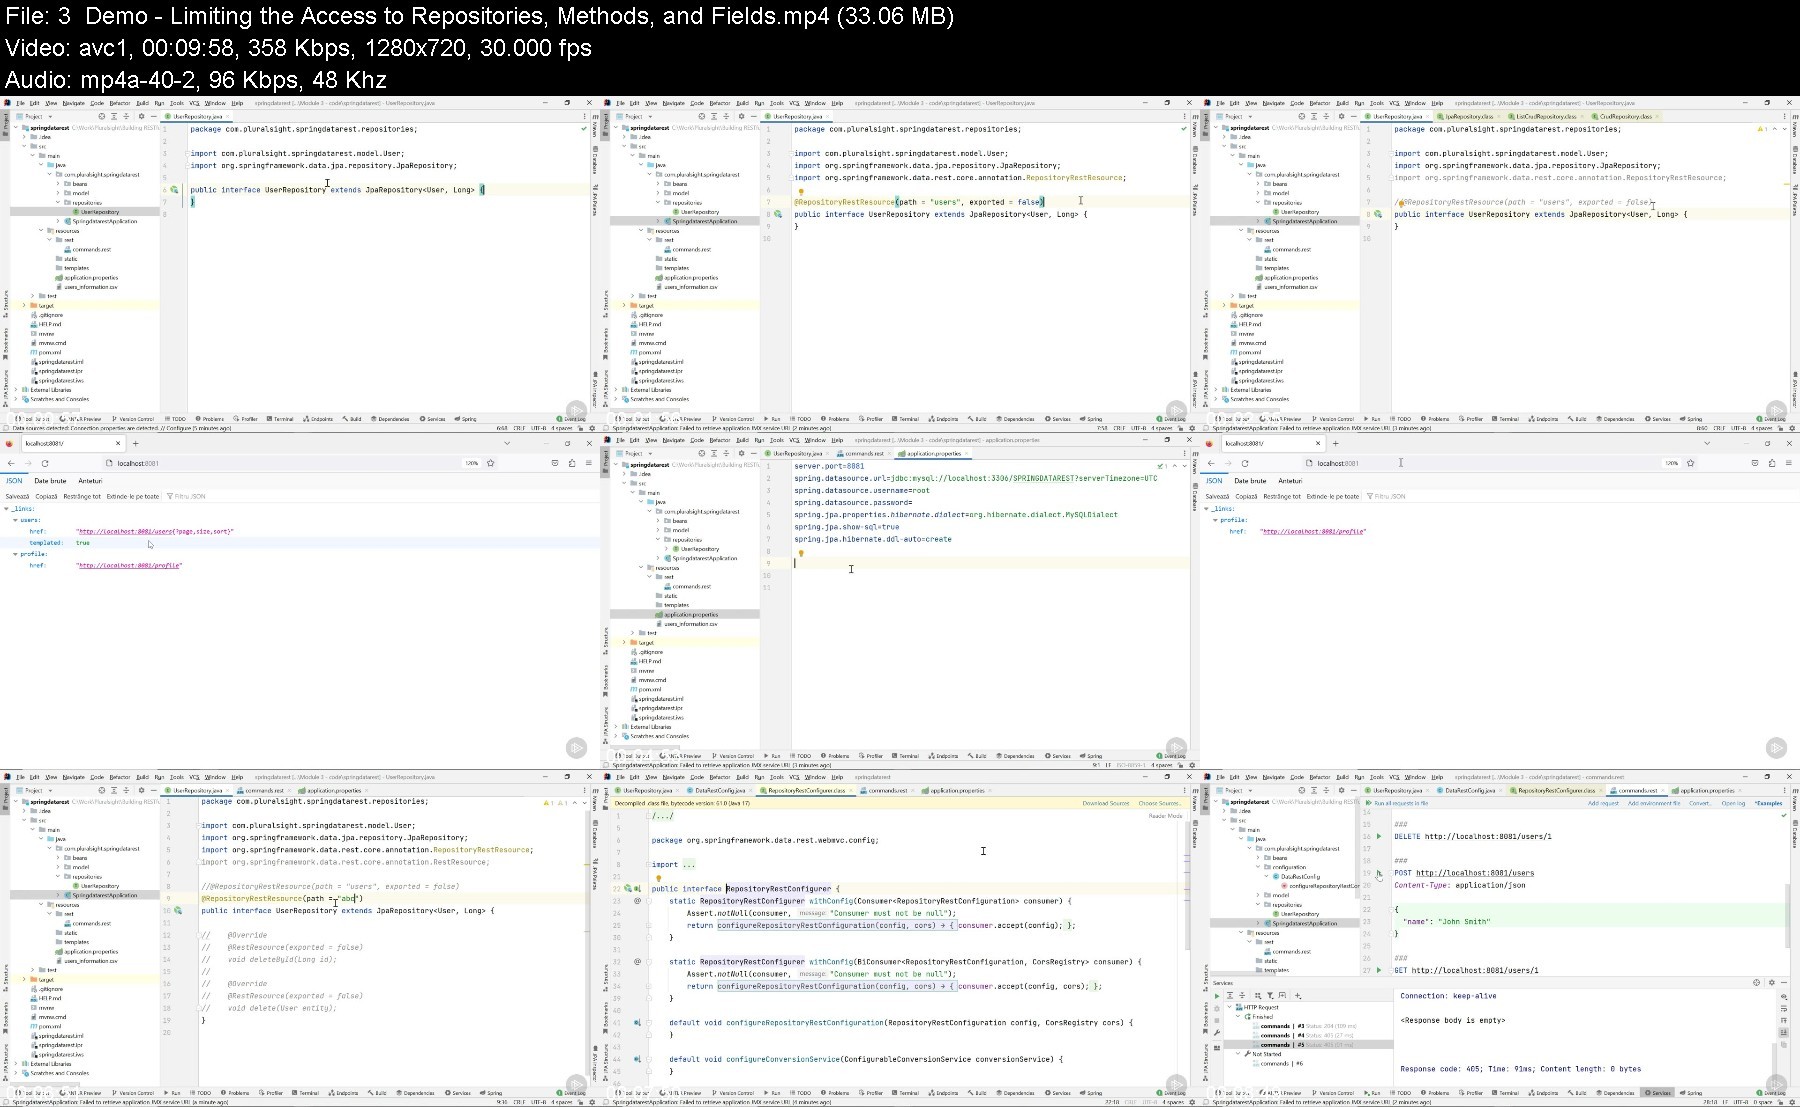Run the DELETE users/1 request in commands.rest
This screenshot has height=1107, width=1800.
coord(1379,836)
